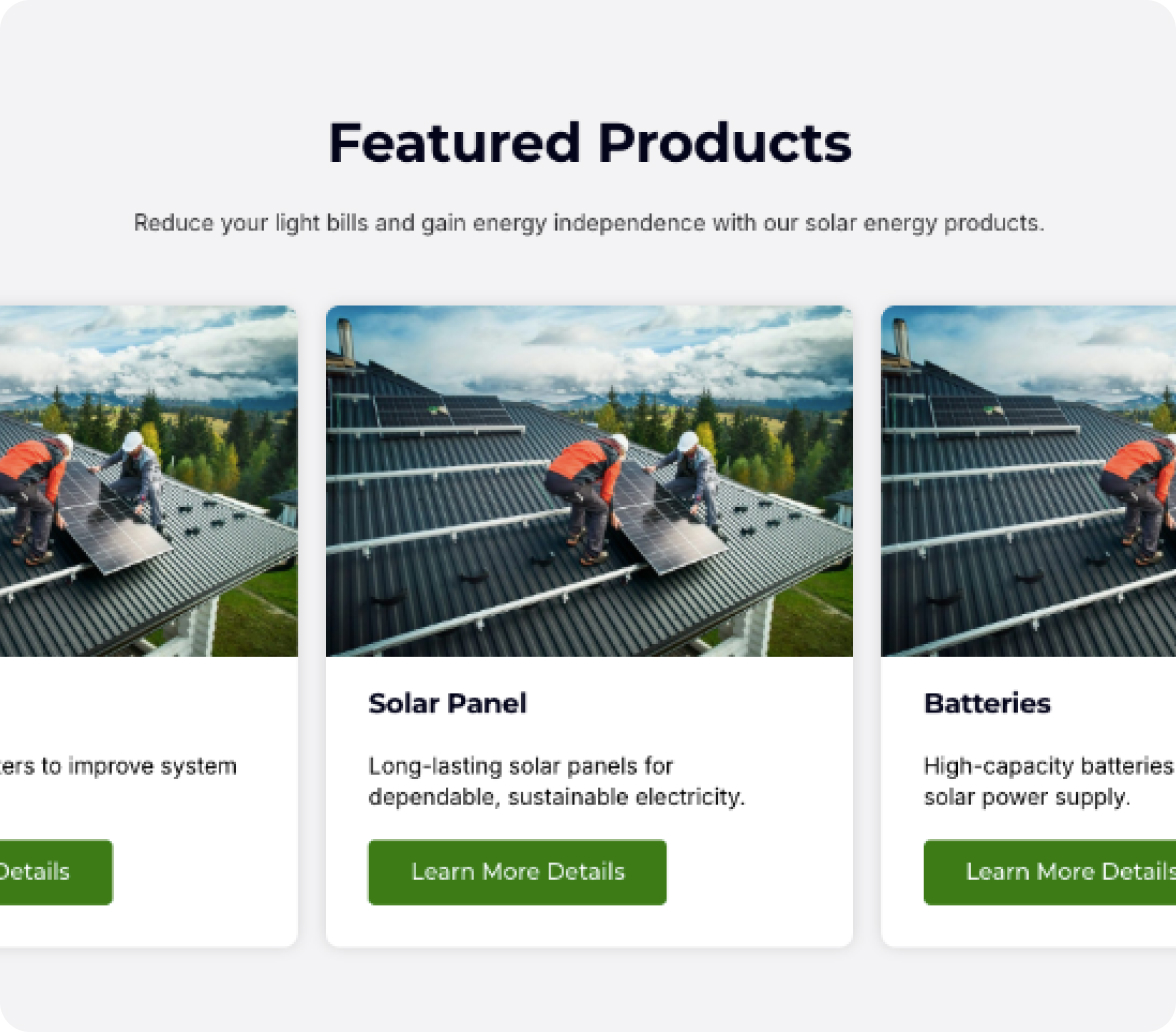Click the chimney in the Batteries card photo
The height and width of the screenshot is (1032, 1176).
pyautogui.click(x=900, y=341)
